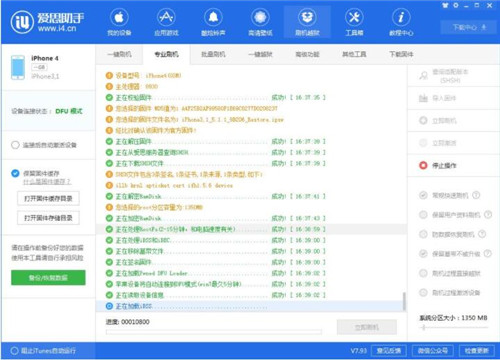Click help icon beside 常规快速刷机 option
The height and width of the screenshot is (360, 500).
coord(476,195)
